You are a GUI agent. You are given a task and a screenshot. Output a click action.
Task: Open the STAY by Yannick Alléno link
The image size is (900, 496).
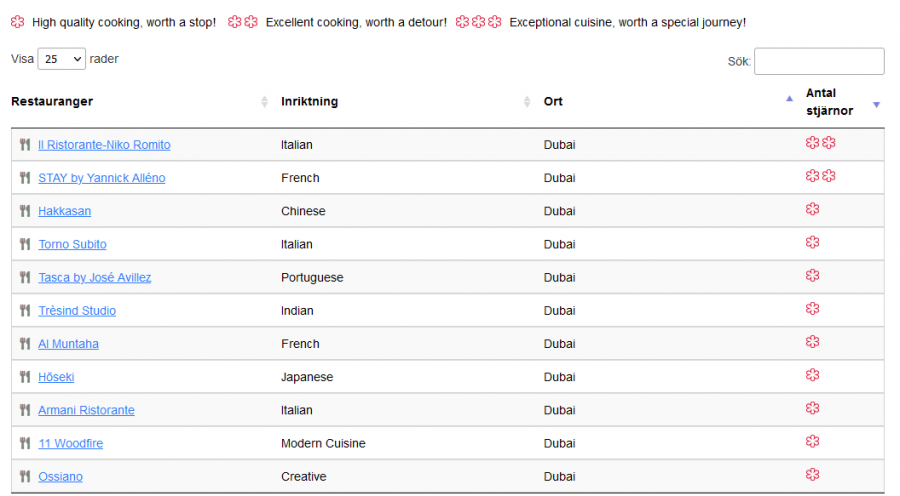click(102, 178)
